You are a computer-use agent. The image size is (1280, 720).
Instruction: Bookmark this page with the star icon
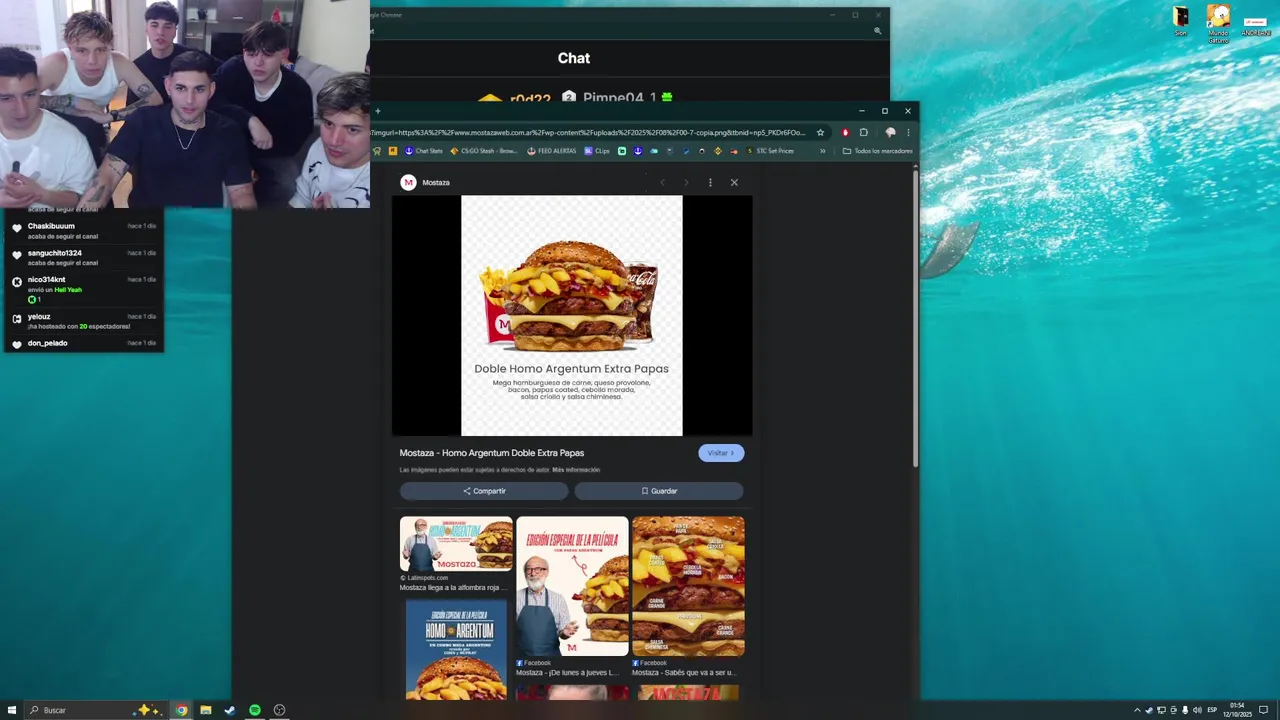point(820,132)
